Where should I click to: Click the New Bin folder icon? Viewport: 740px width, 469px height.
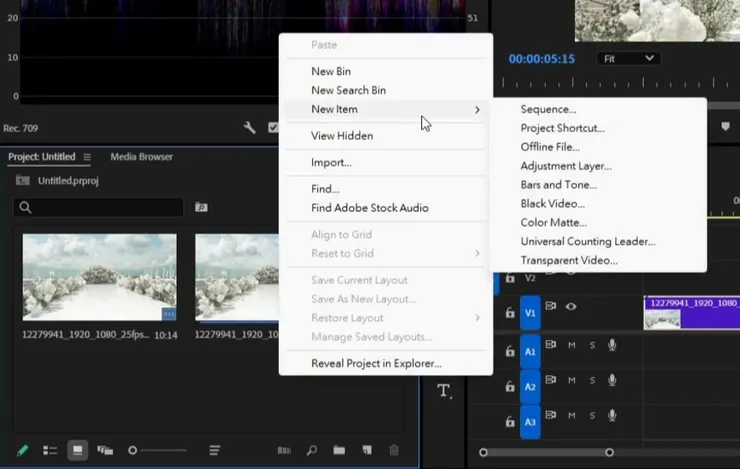(339, 451)
